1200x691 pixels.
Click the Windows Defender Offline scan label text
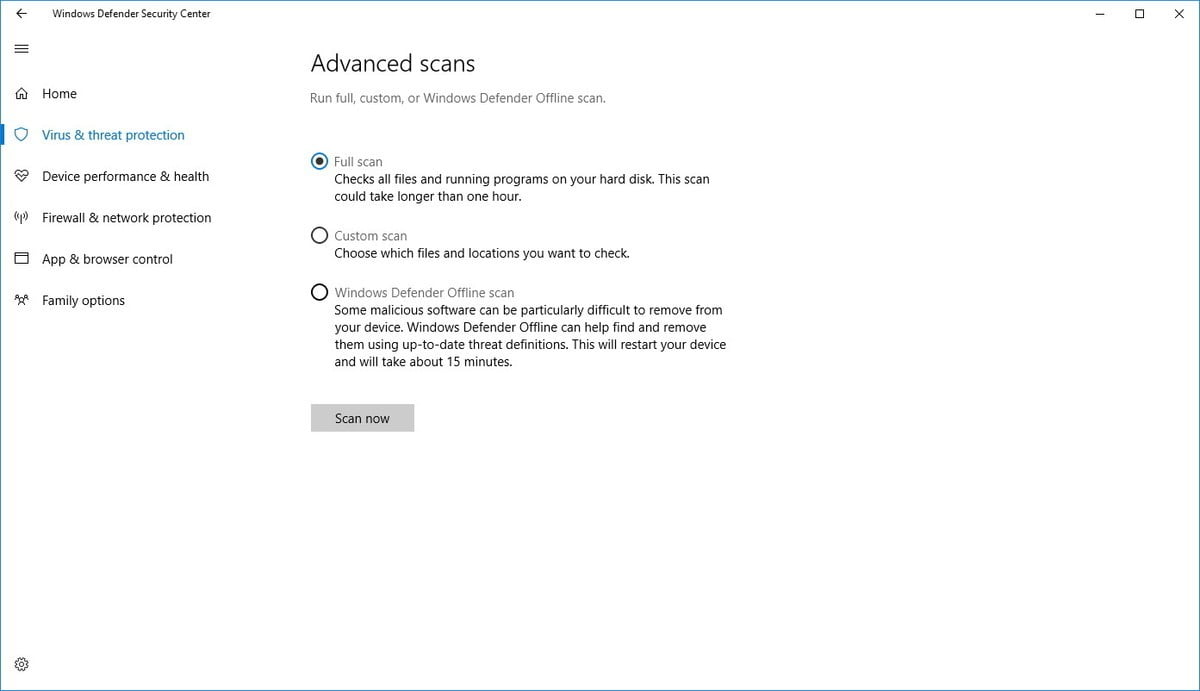click(424, 293)
